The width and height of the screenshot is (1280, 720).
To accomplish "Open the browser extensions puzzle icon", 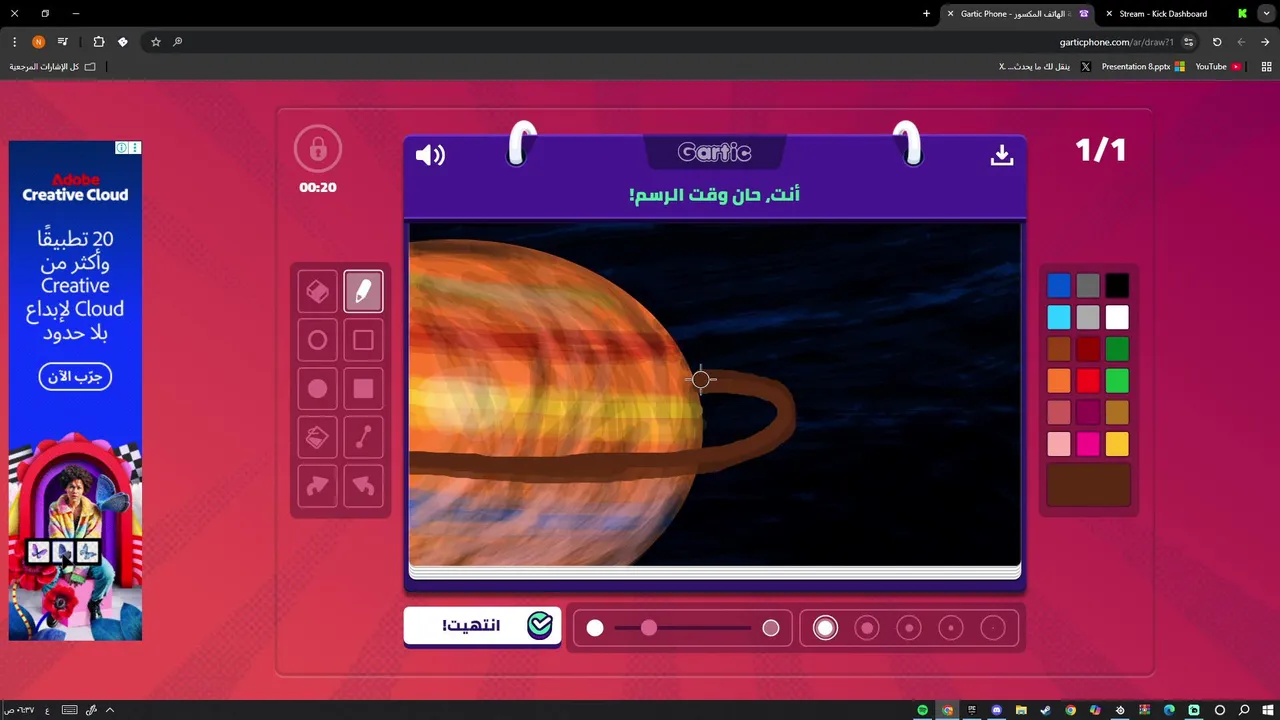I will [98, 42].
